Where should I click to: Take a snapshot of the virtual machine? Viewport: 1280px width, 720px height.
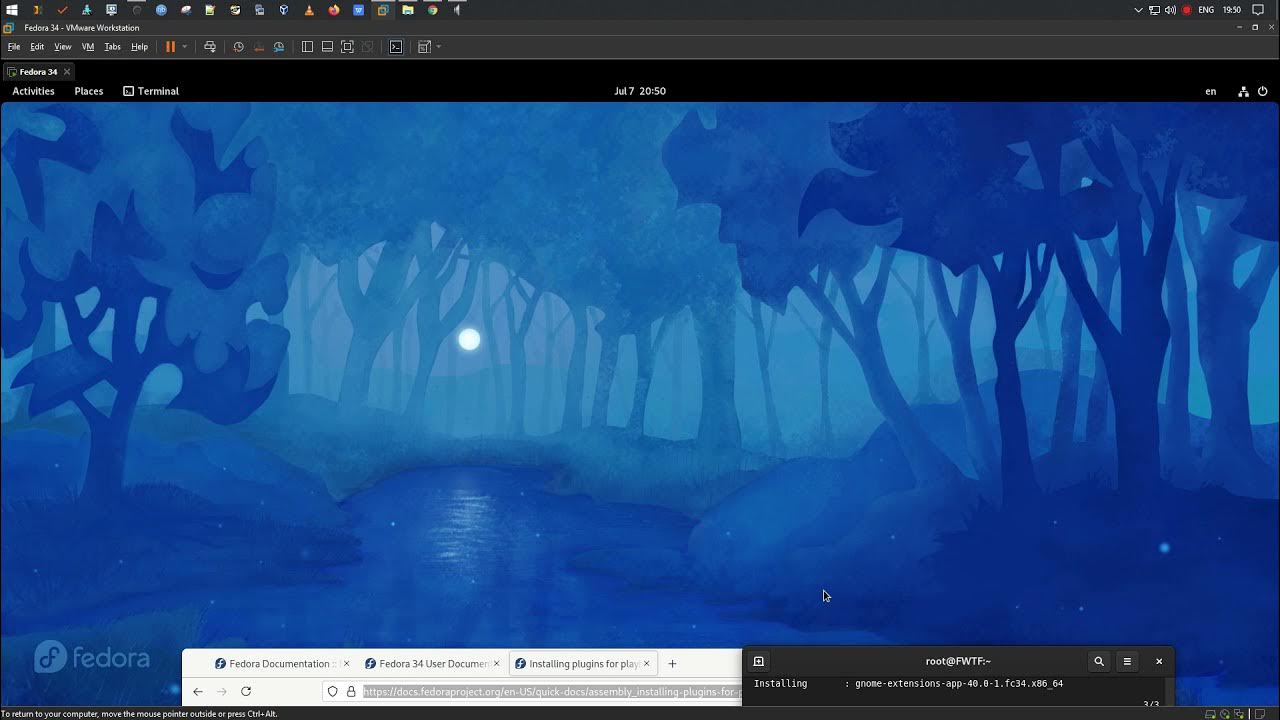tap(238, 47)
